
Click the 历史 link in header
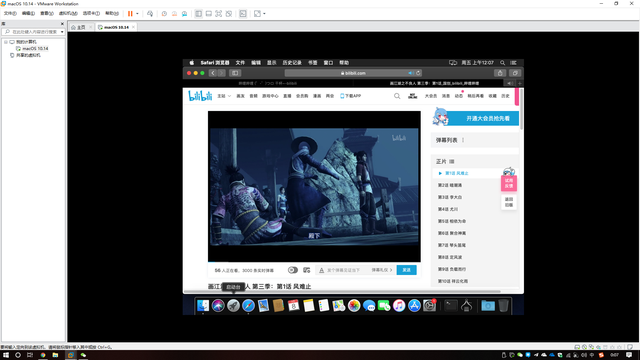pos(505,96)
